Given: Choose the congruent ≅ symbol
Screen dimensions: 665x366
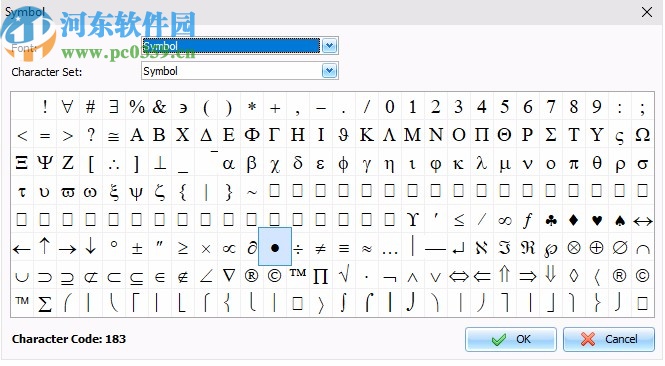Looking at the screenshot, I should [x=113, y=136].
